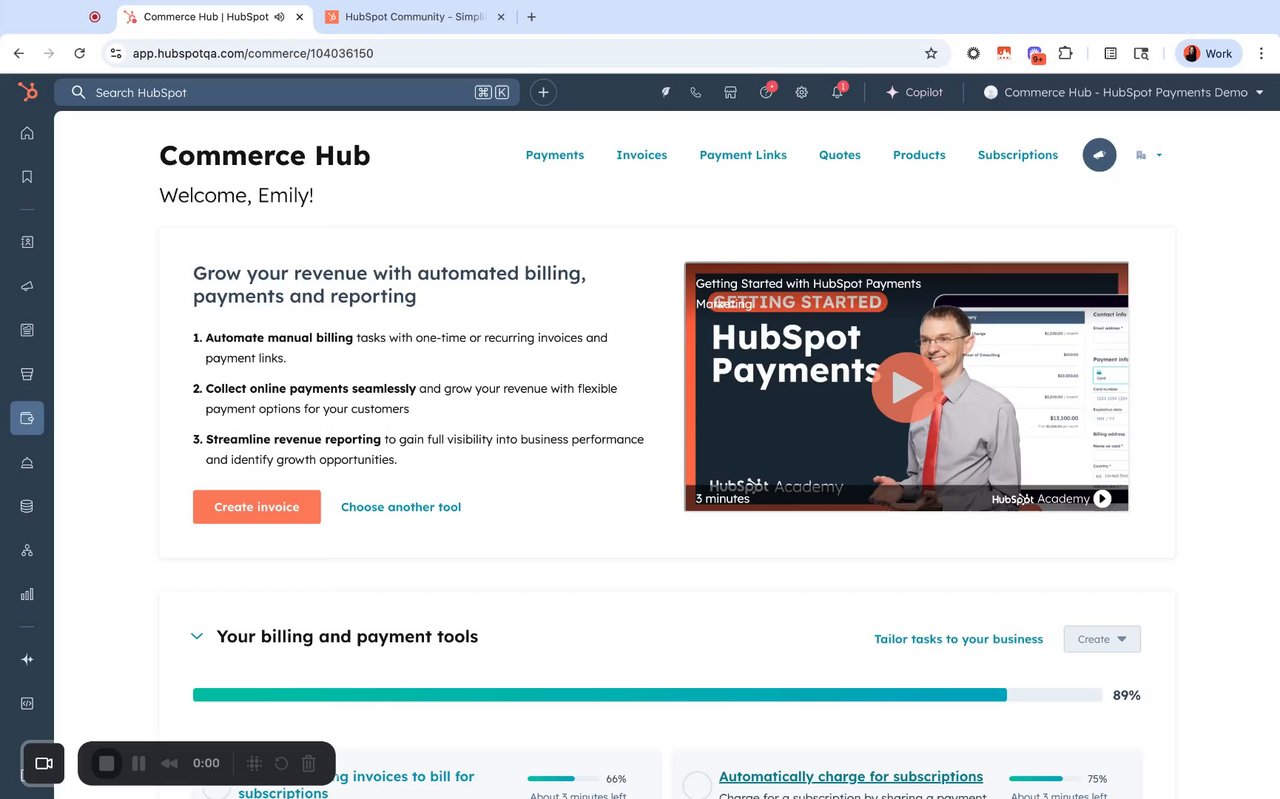
Task: Open the CRM contacts icon in sidebar
Action: pos(27,242)
